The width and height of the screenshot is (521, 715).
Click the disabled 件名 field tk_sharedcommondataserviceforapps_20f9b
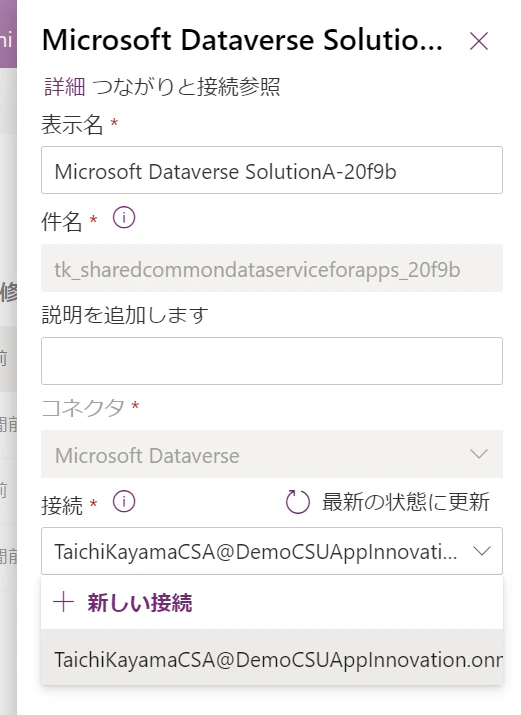(272, 268)
